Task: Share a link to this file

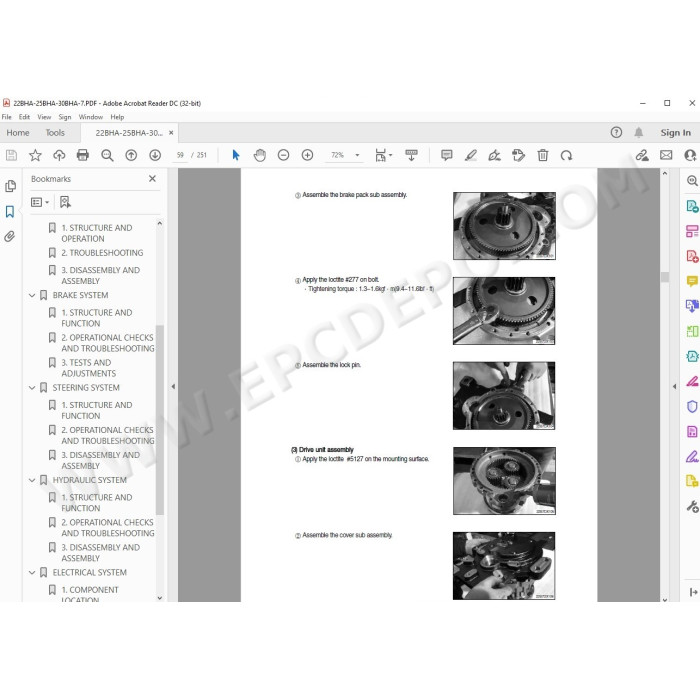Action: click(642, 155)
